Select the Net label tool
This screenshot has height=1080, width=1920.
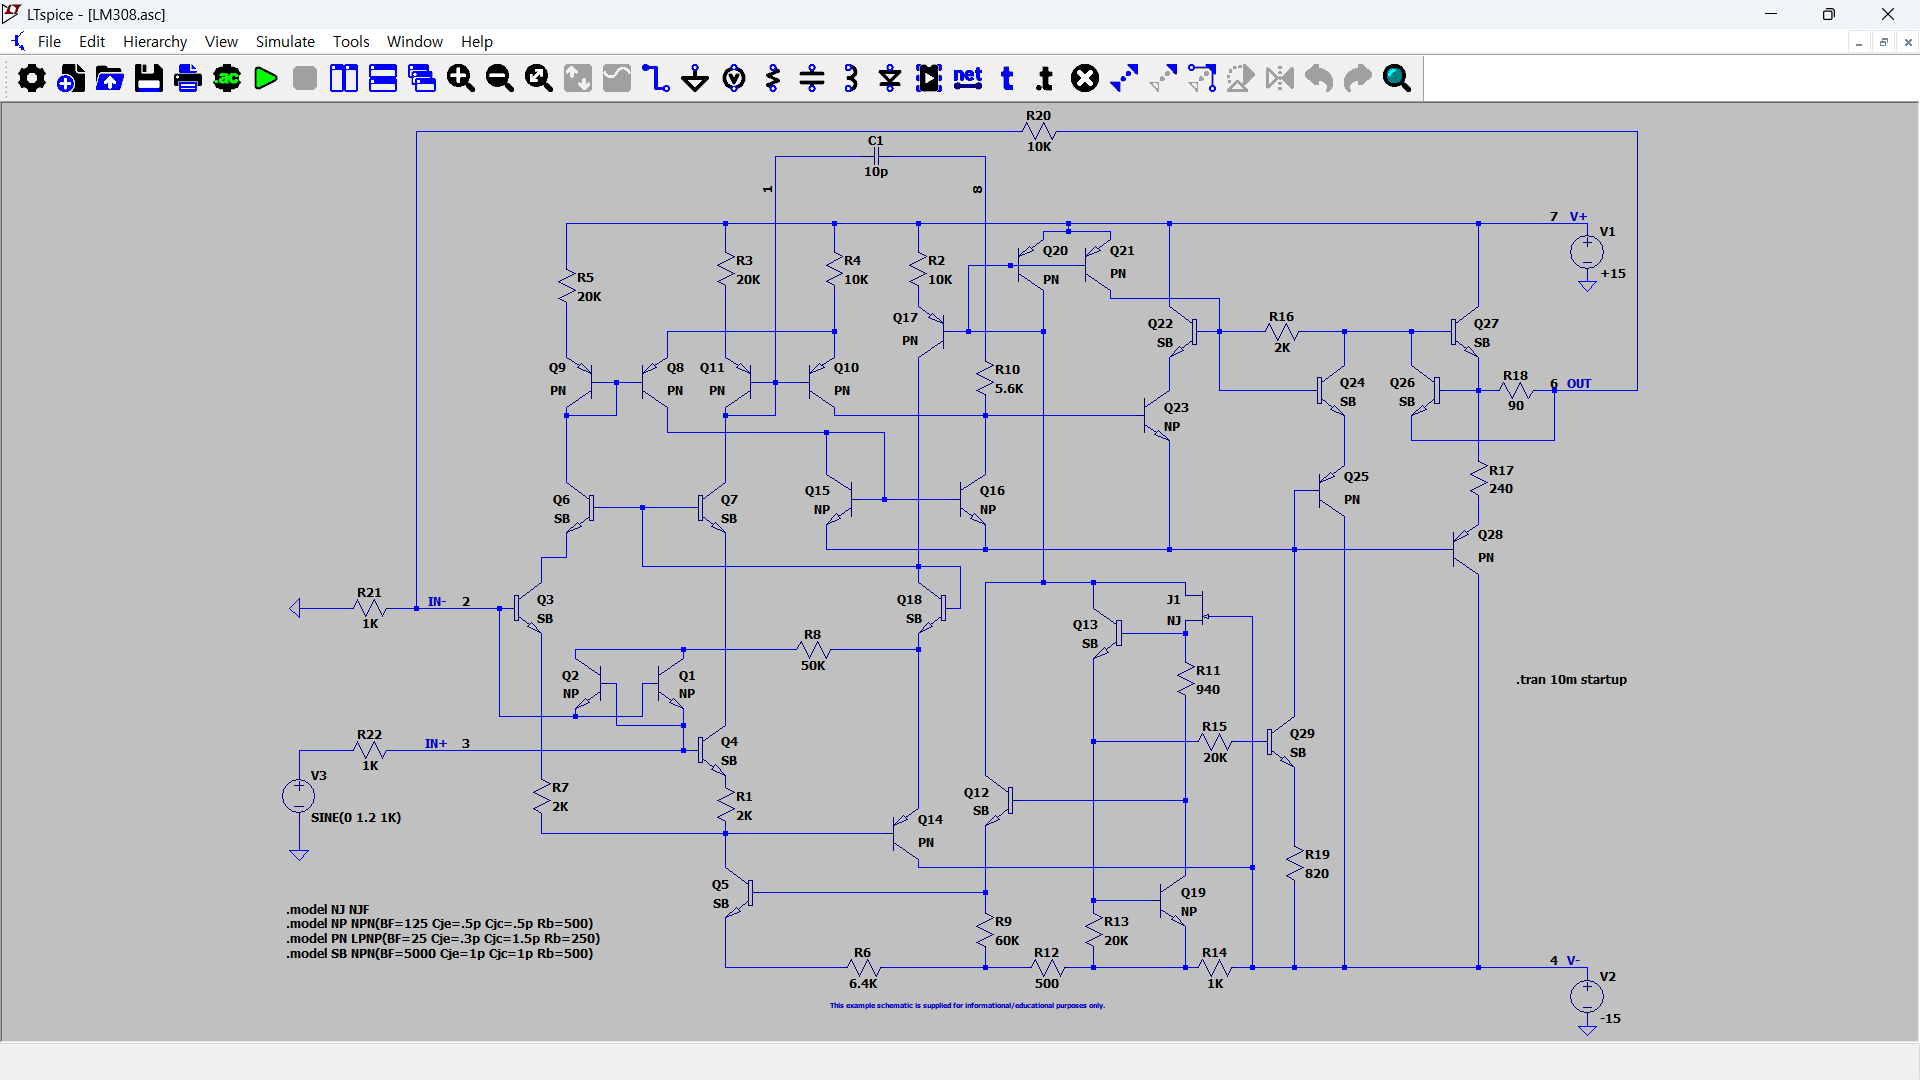pyautogui.click(x=968, y=78)
